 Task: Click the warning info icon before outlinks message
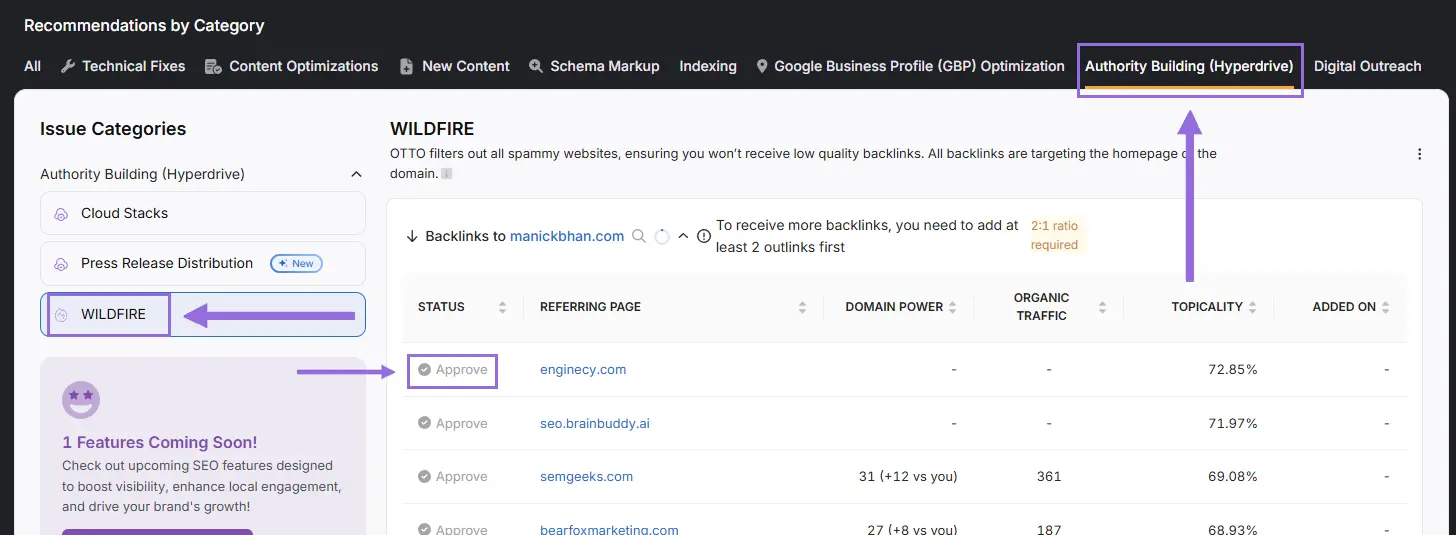pos(704,237)
